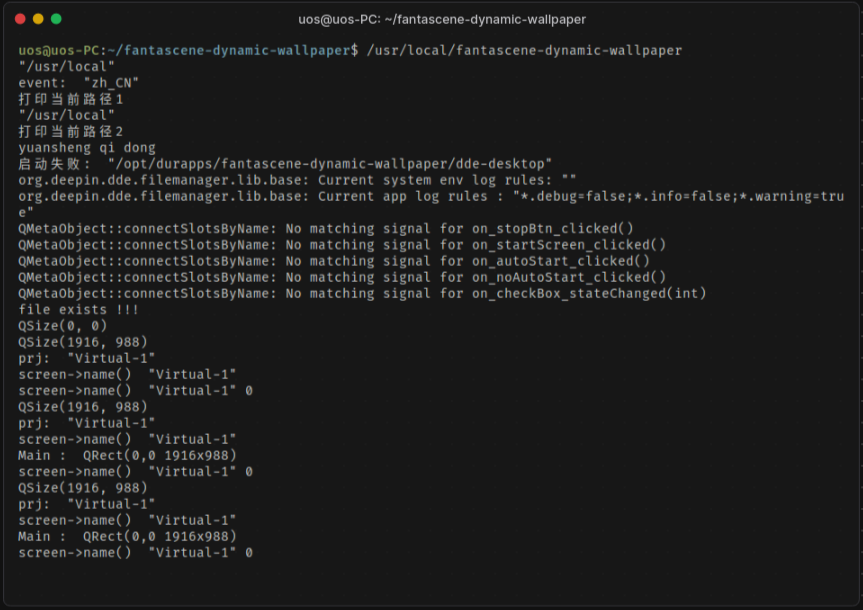This screenshot has width=863, height=610.
Task: Click the typed command /usr/local/fantascene-dynamic-wallpaper
Action: [x=525, y=51]
